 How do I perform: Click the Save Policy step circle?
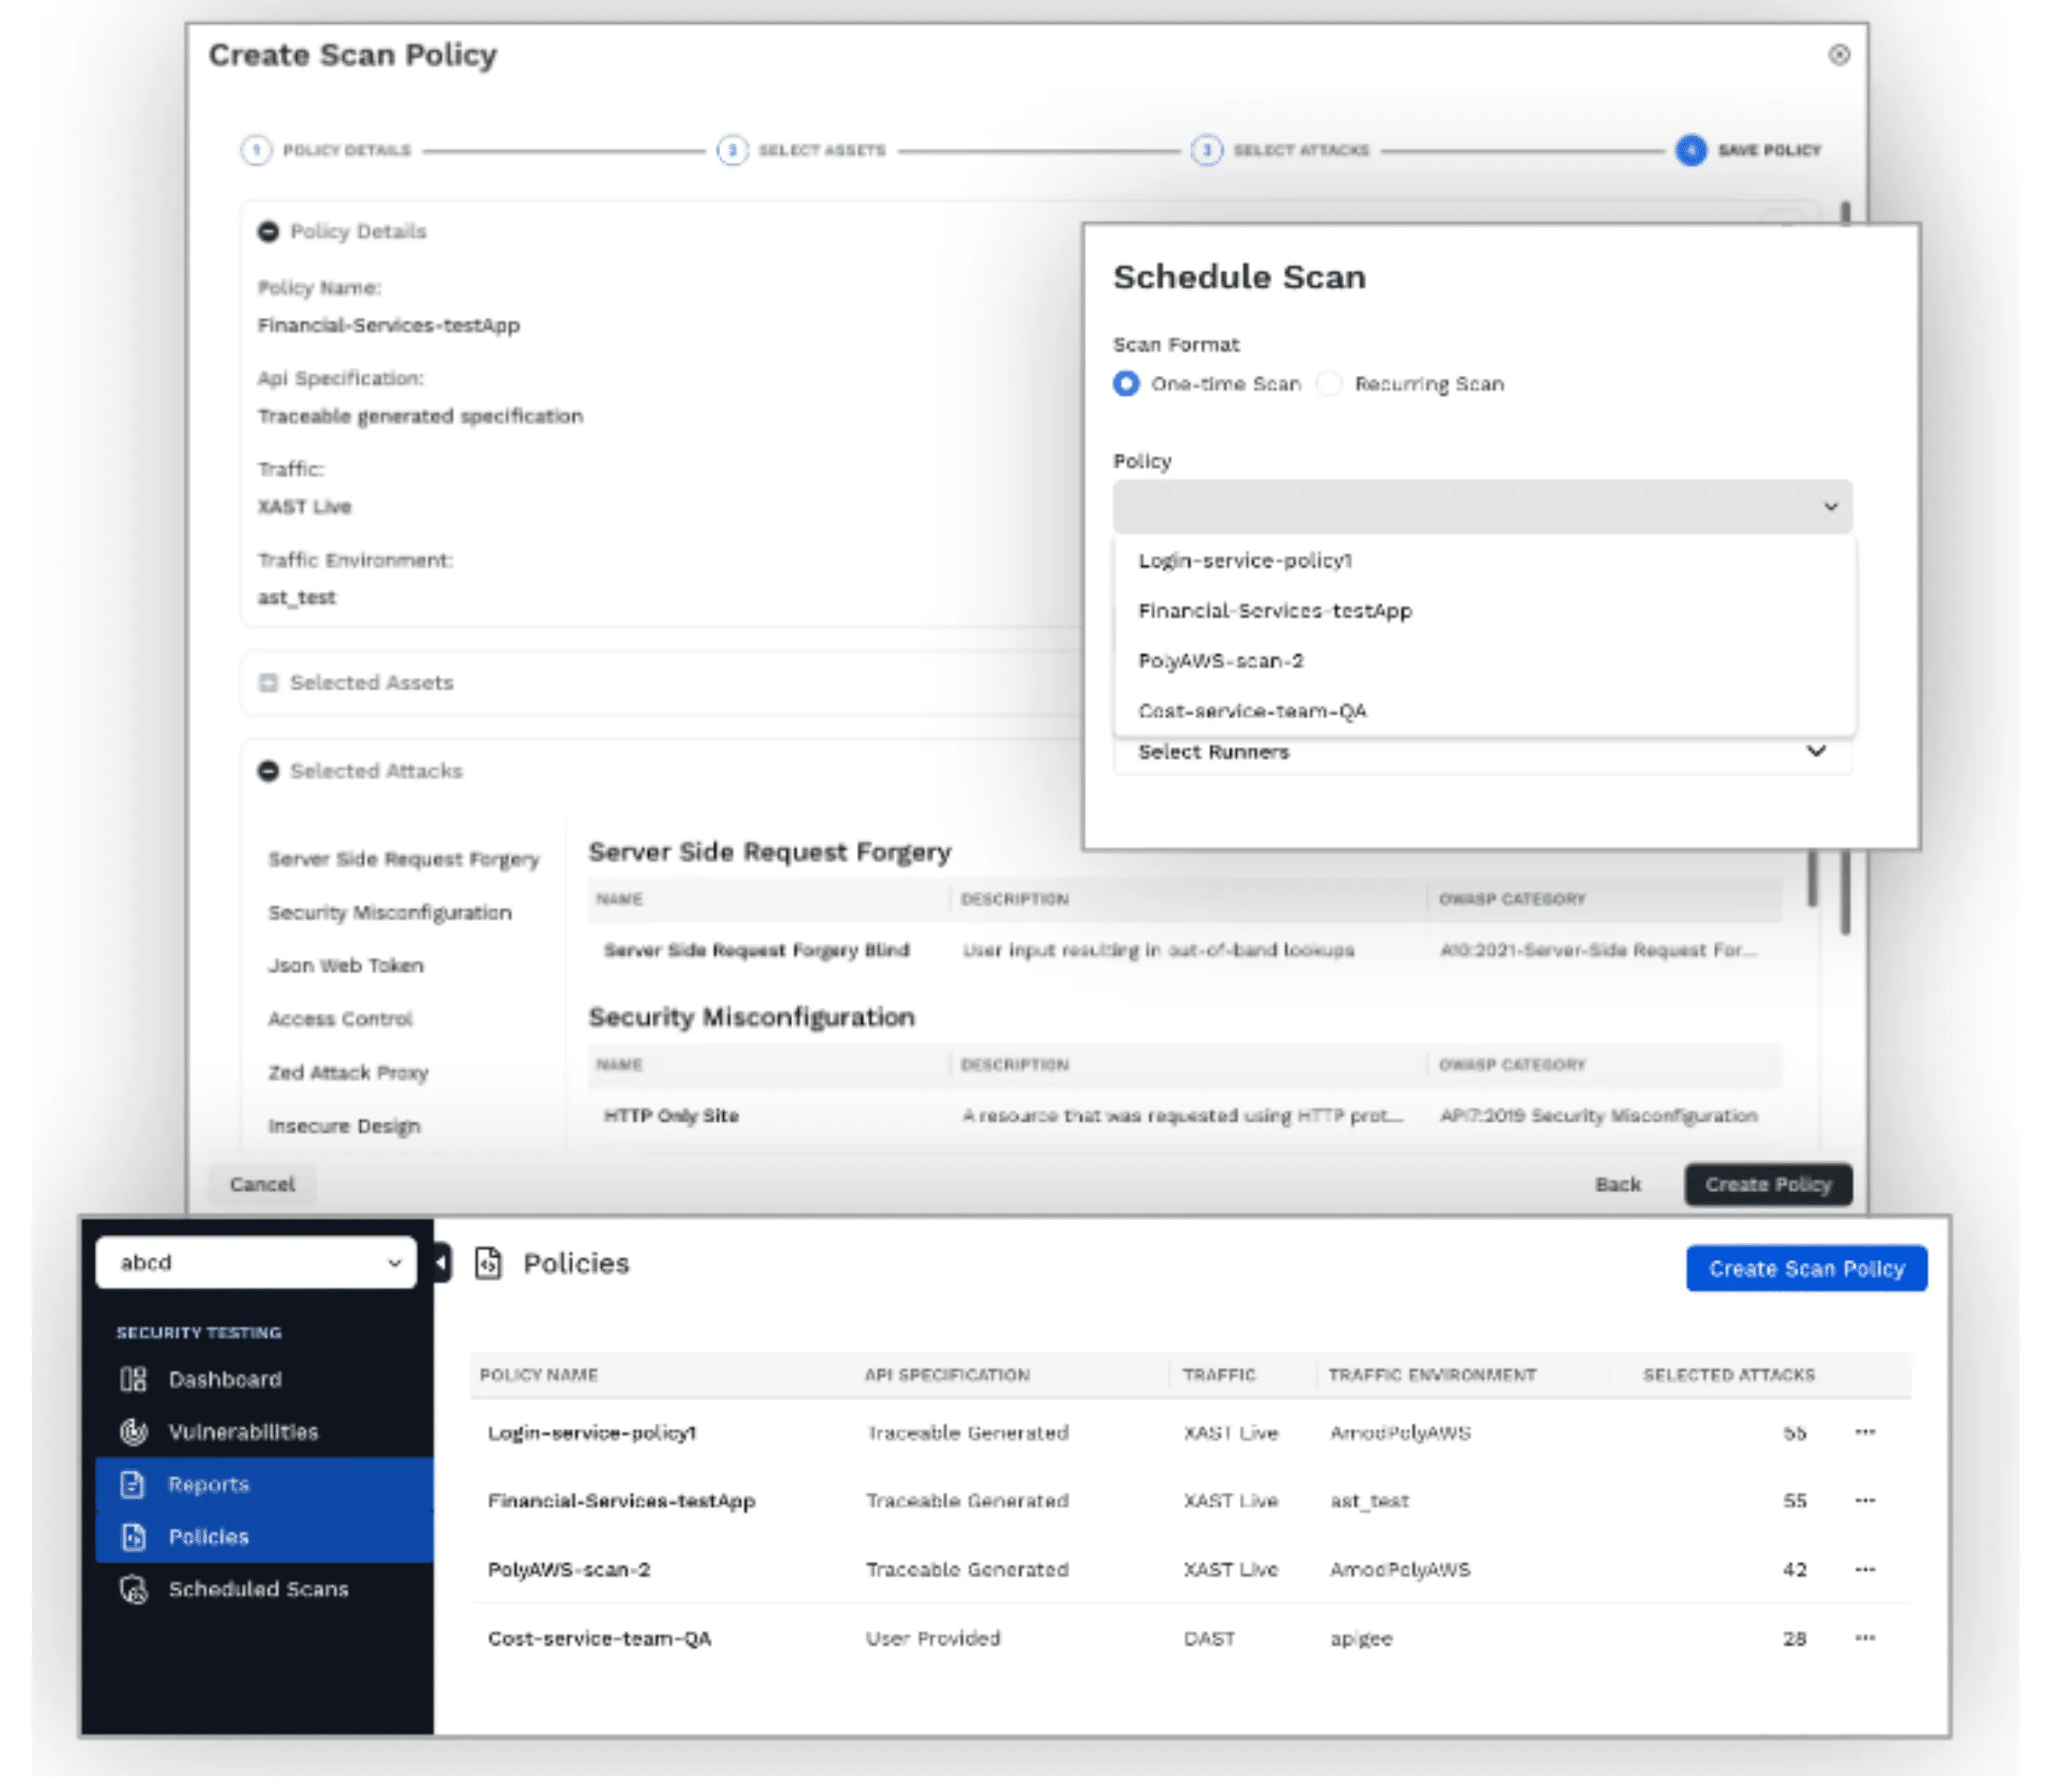pyautogui.click(x=1690, y=150)
